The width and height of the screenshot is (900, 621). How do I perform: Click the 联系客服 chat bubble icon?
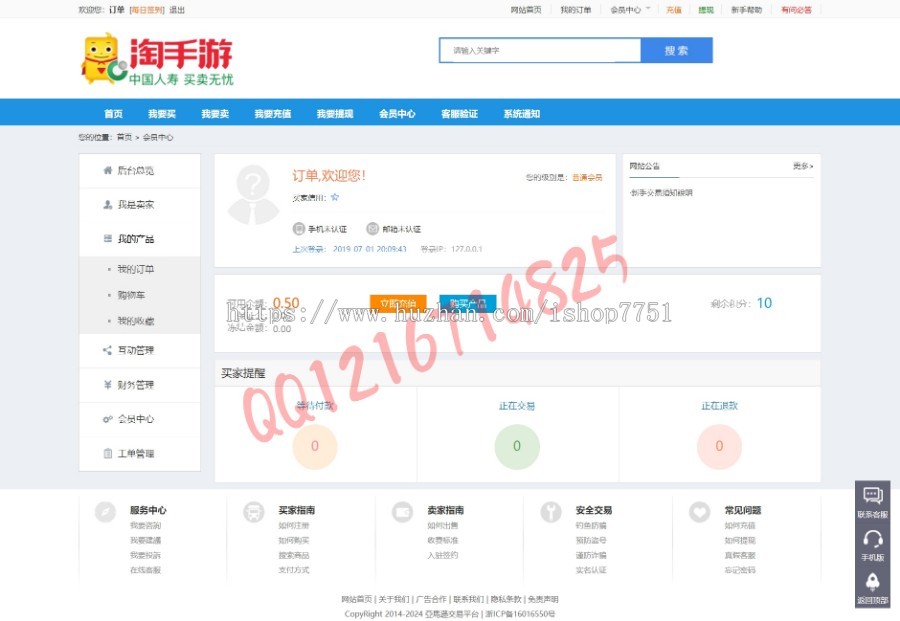(873, 495)
